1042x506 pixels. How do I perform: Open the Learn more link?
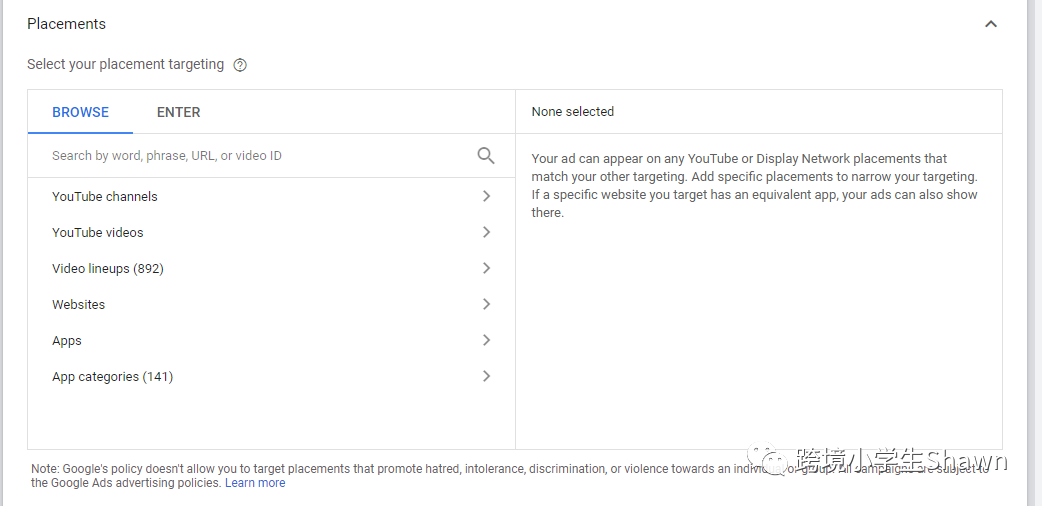[255, 483]
